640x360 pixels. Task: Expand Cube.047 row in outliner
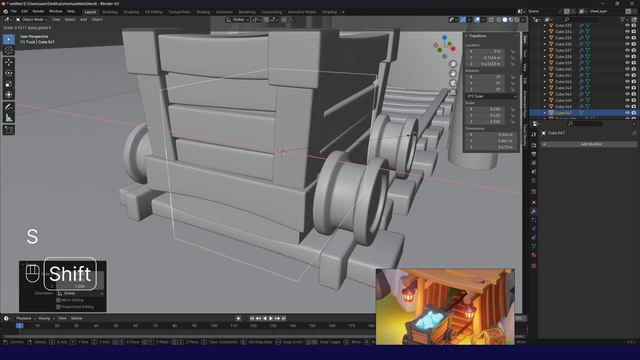coord(544,113)
